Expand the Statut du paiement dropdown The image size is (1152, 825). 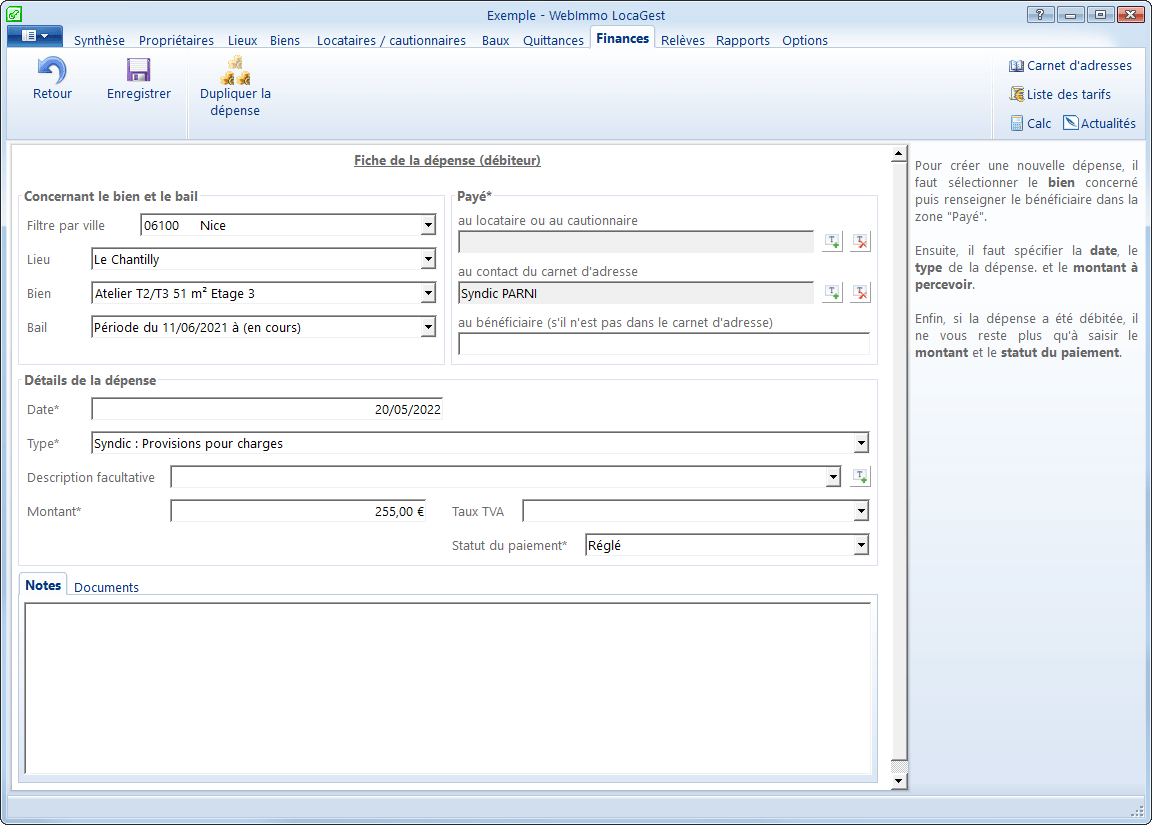pyautogui.click(x=861, y=546)
